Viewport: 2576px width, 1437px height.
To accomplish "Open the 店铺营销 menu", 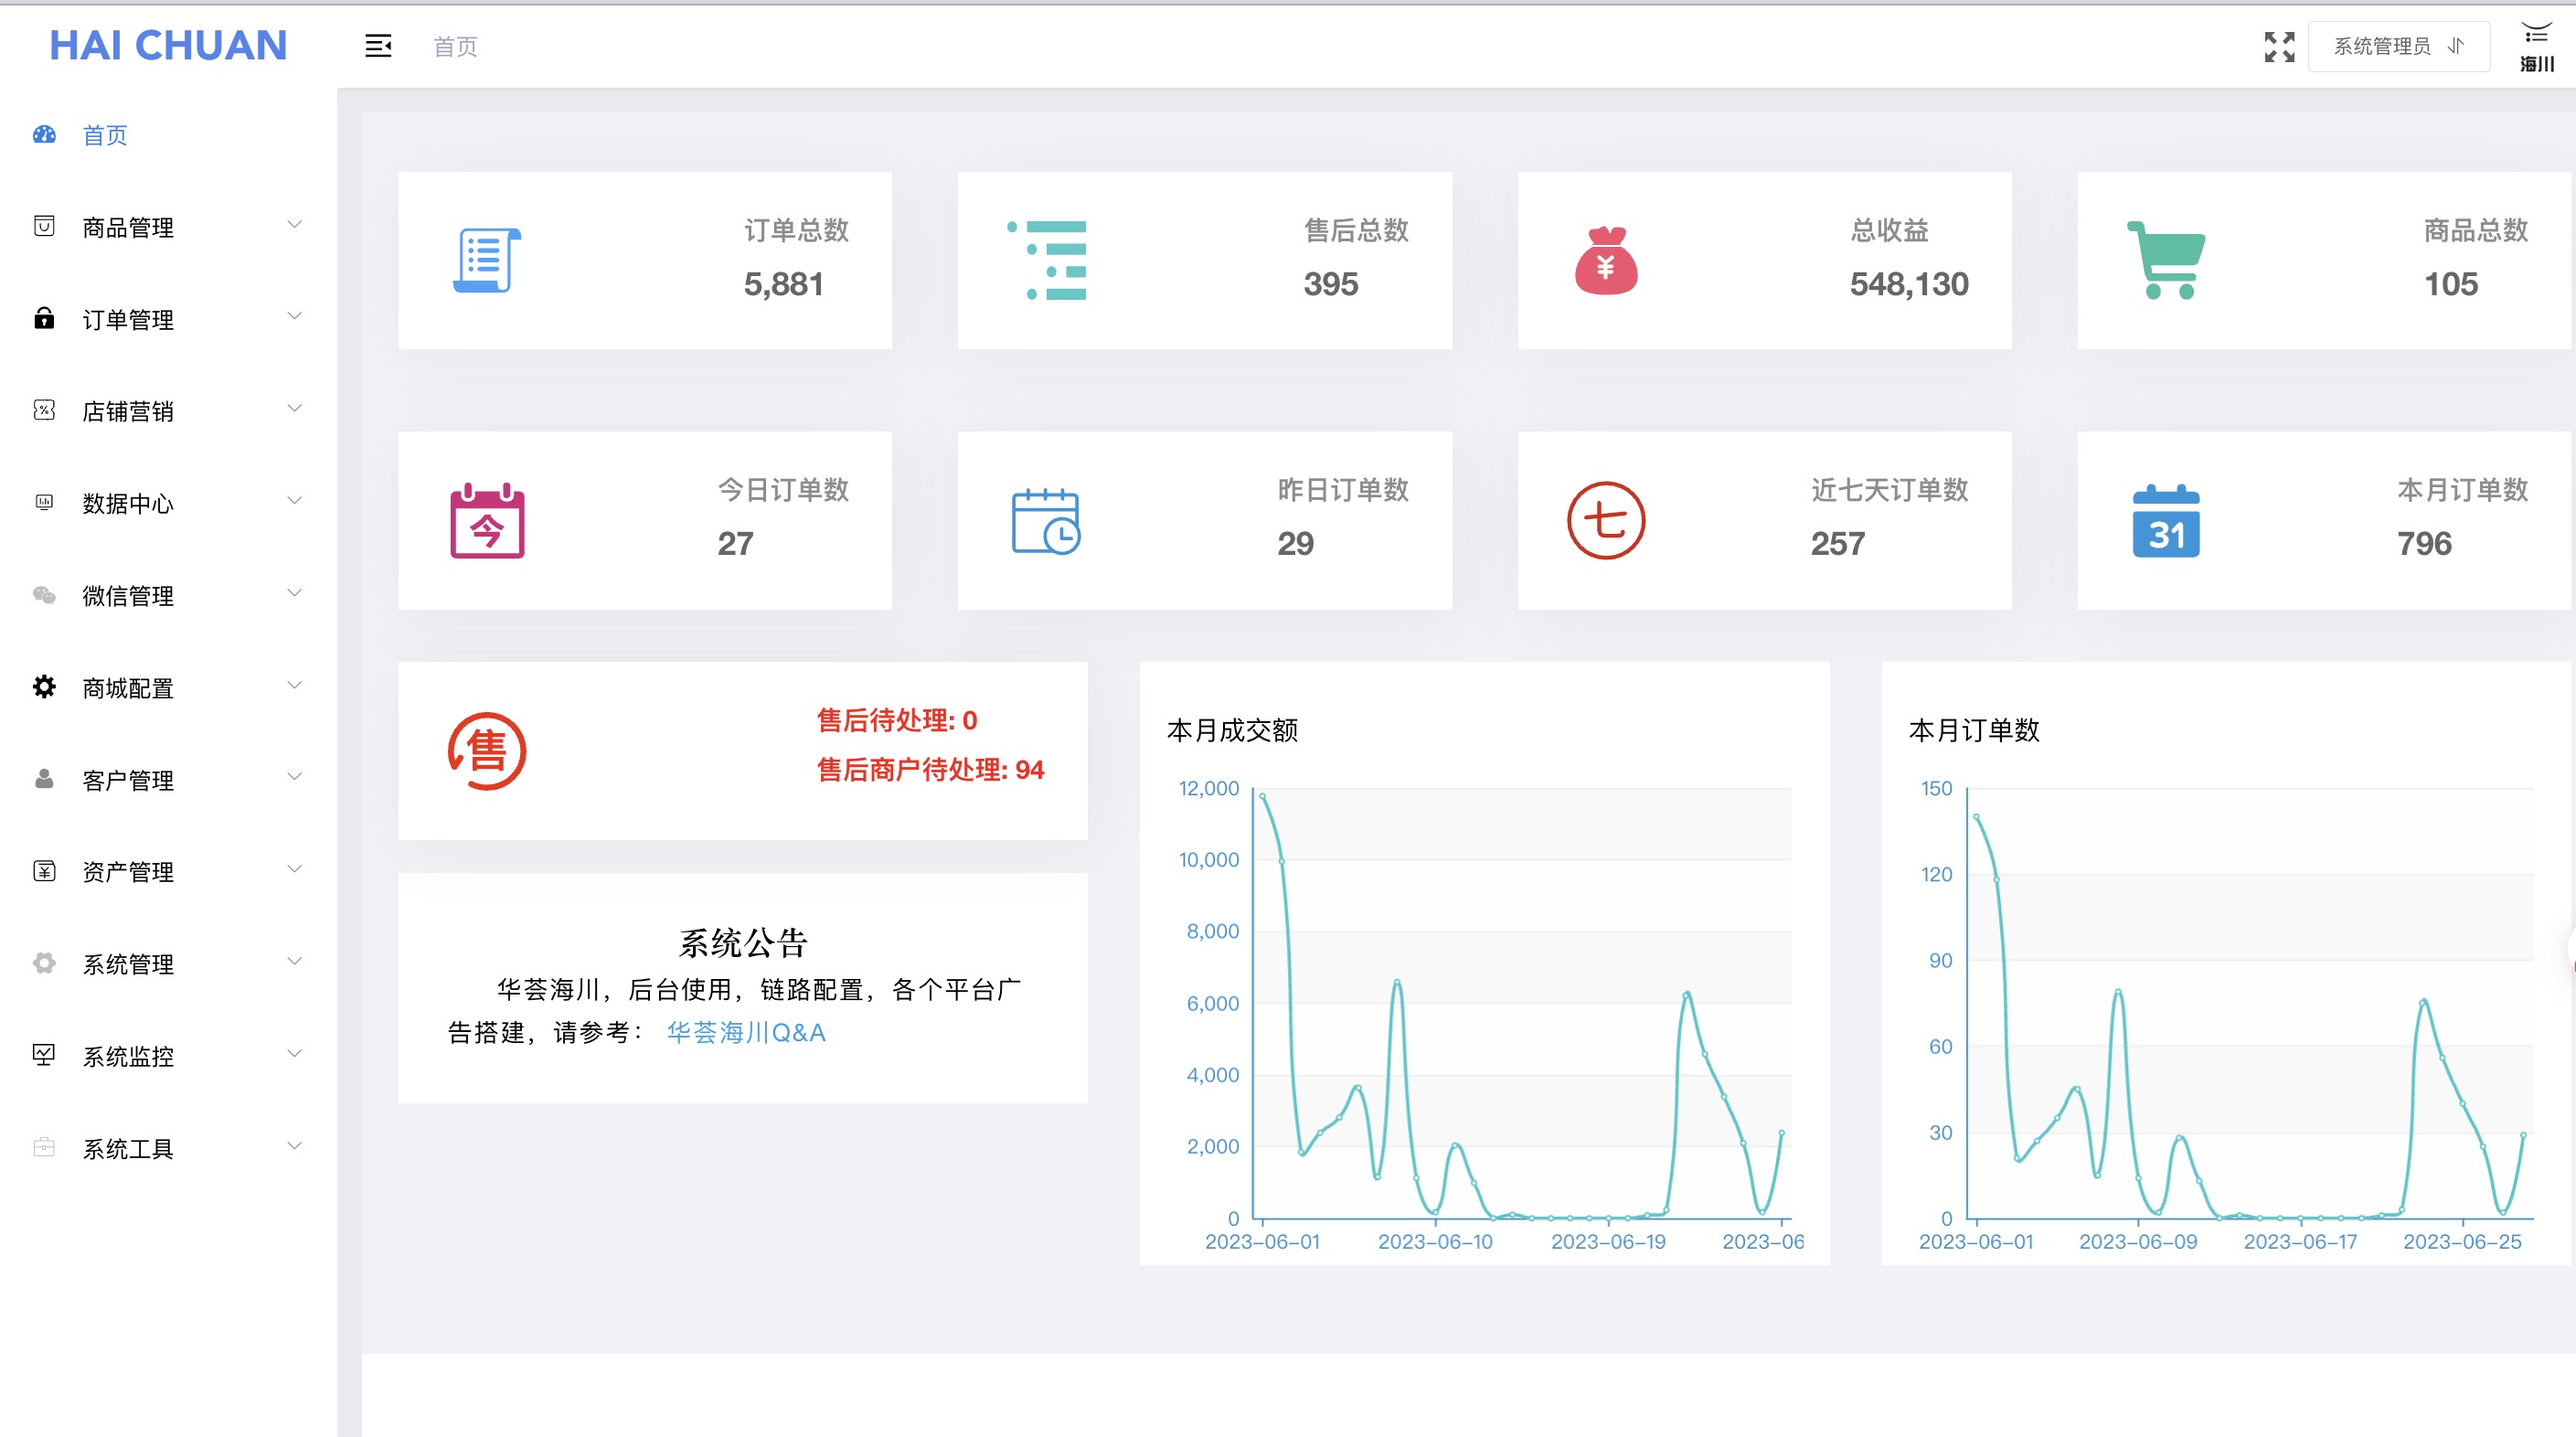I will tap(168, 411).
